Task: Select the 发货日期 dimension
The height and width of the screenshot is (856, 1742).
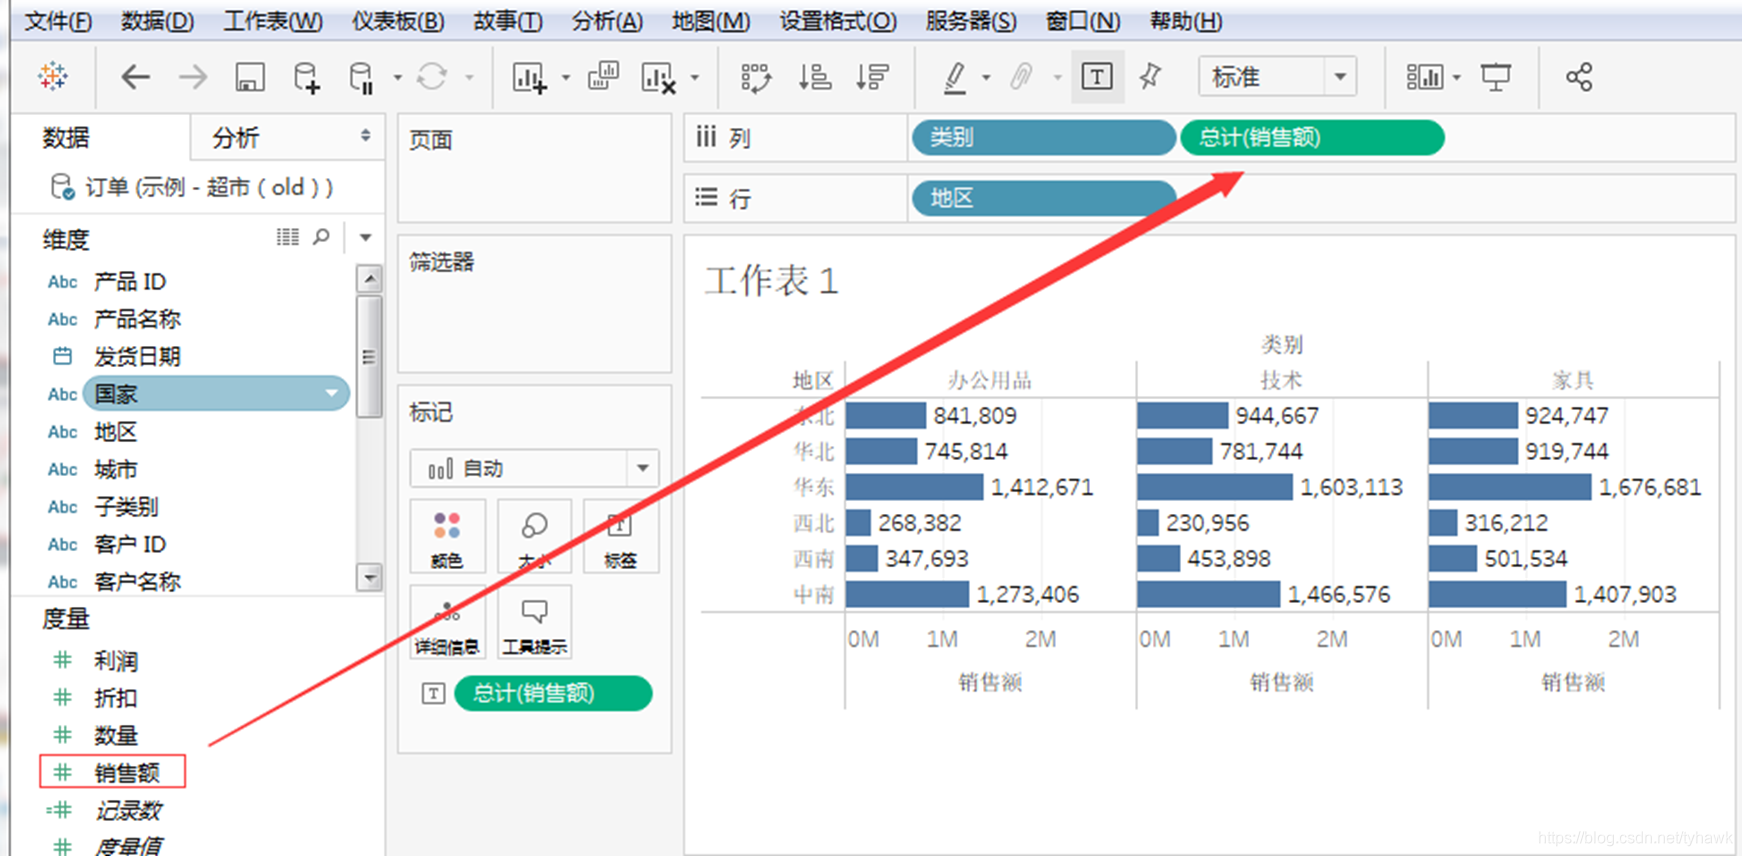Action: point(137,356)
